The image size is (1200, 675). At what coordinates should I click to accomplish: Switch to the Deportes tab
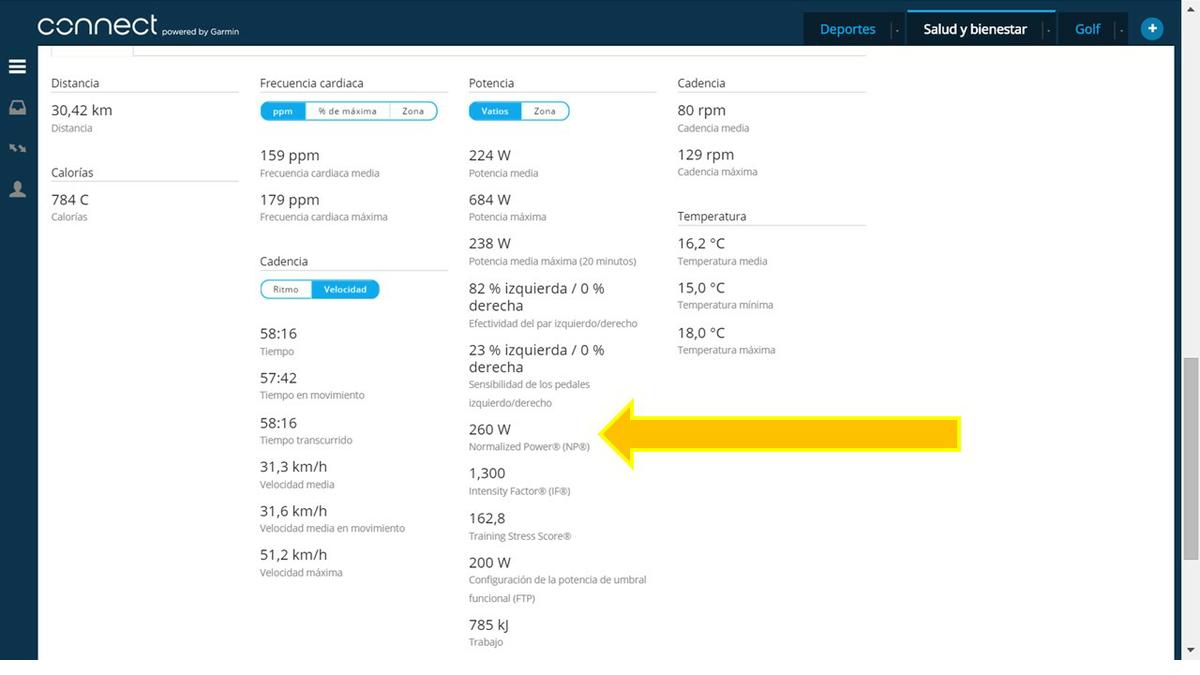point(847,29)
